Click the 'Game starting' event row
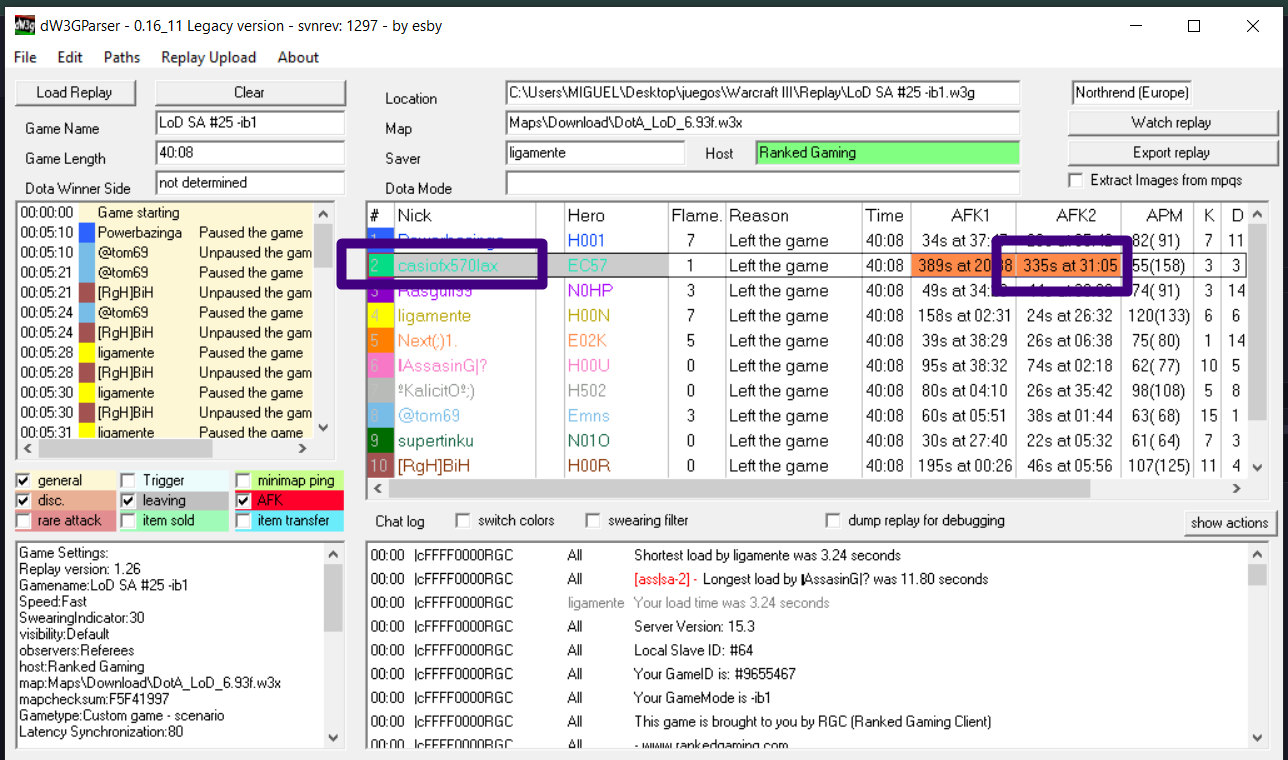This screenshot has height=760, width=1288. [165, 212]
